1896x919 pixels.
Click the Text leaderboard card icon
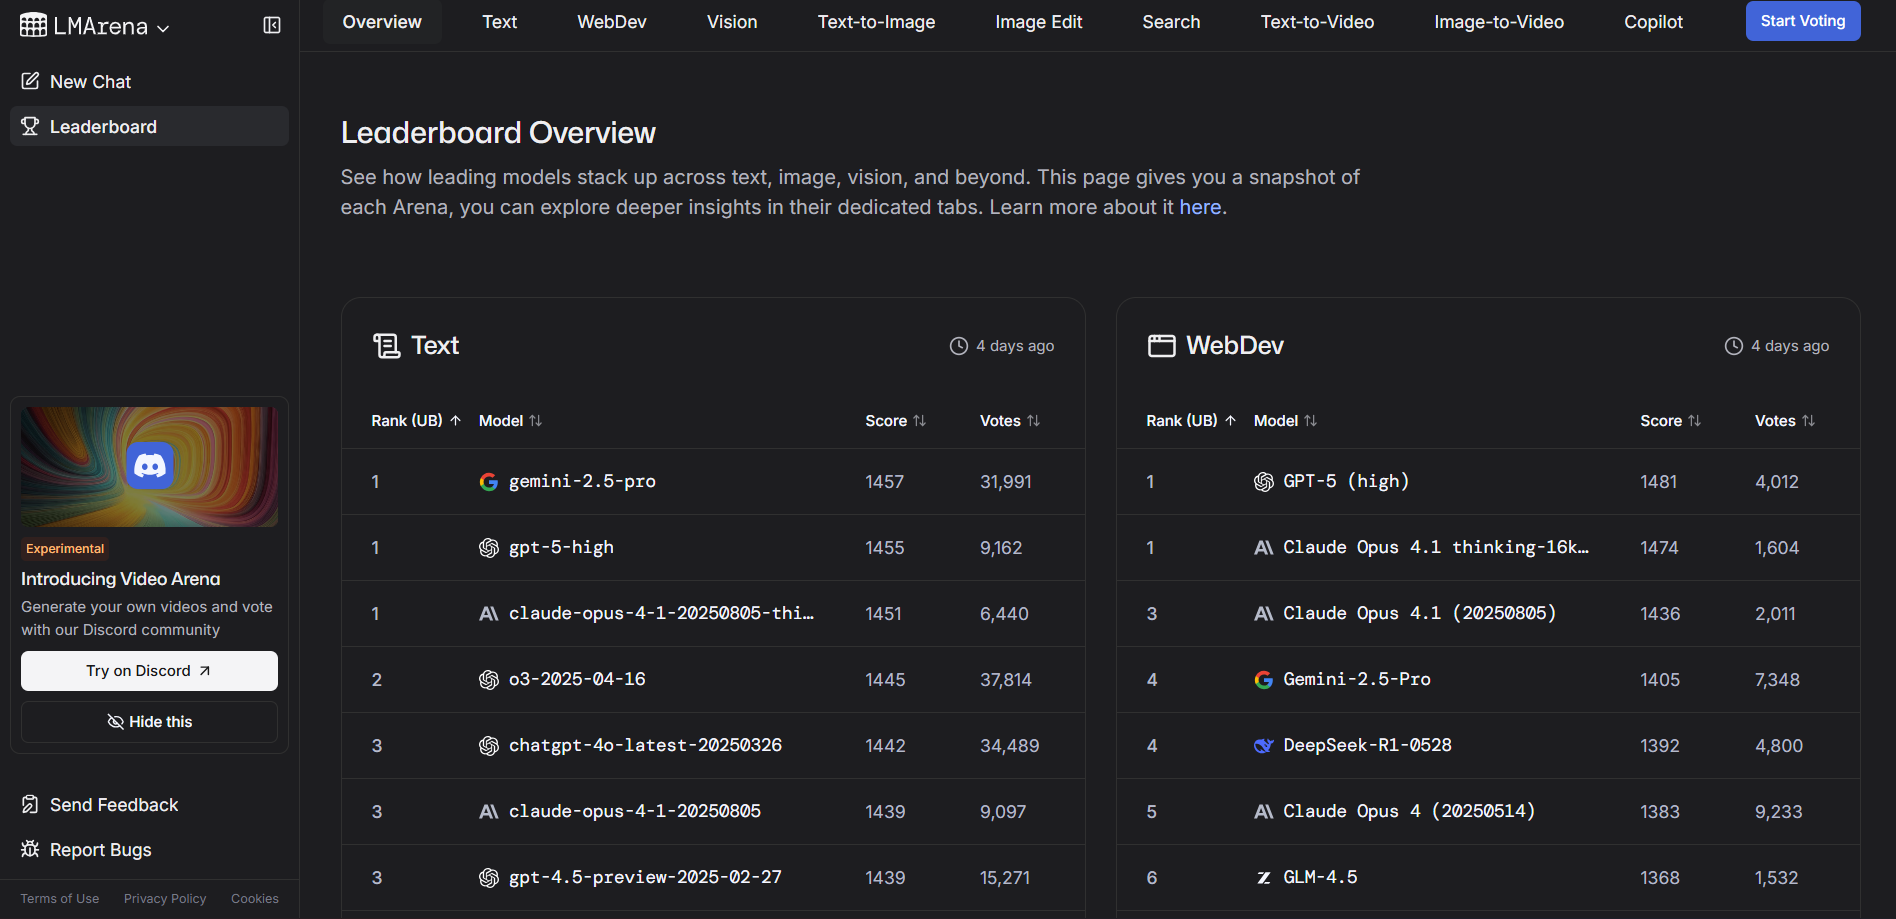(386, 346)
